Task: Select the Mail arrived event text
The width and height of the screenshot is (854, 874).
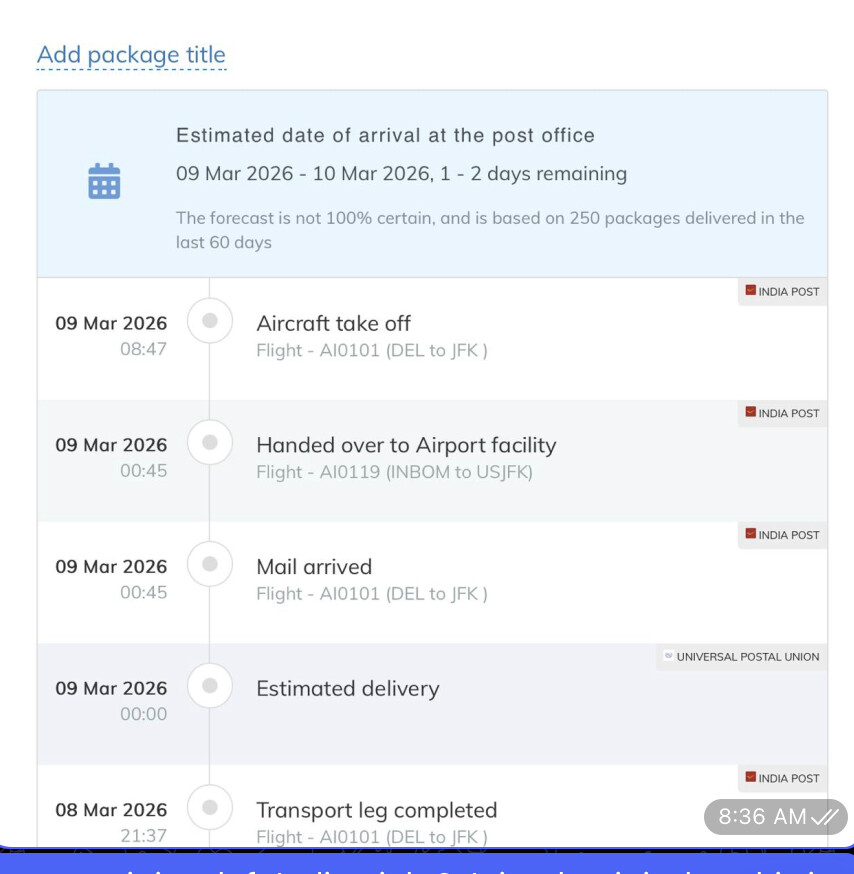Action: 314,567
